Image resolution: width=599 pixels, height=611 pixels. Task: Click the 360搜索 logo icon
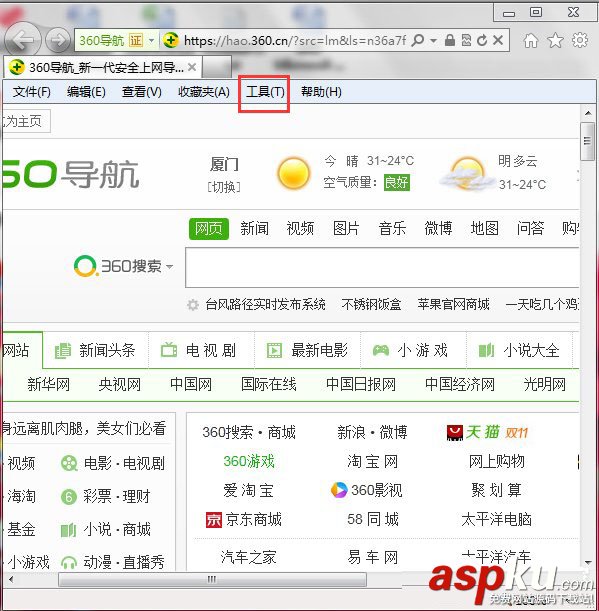point(85,266)
